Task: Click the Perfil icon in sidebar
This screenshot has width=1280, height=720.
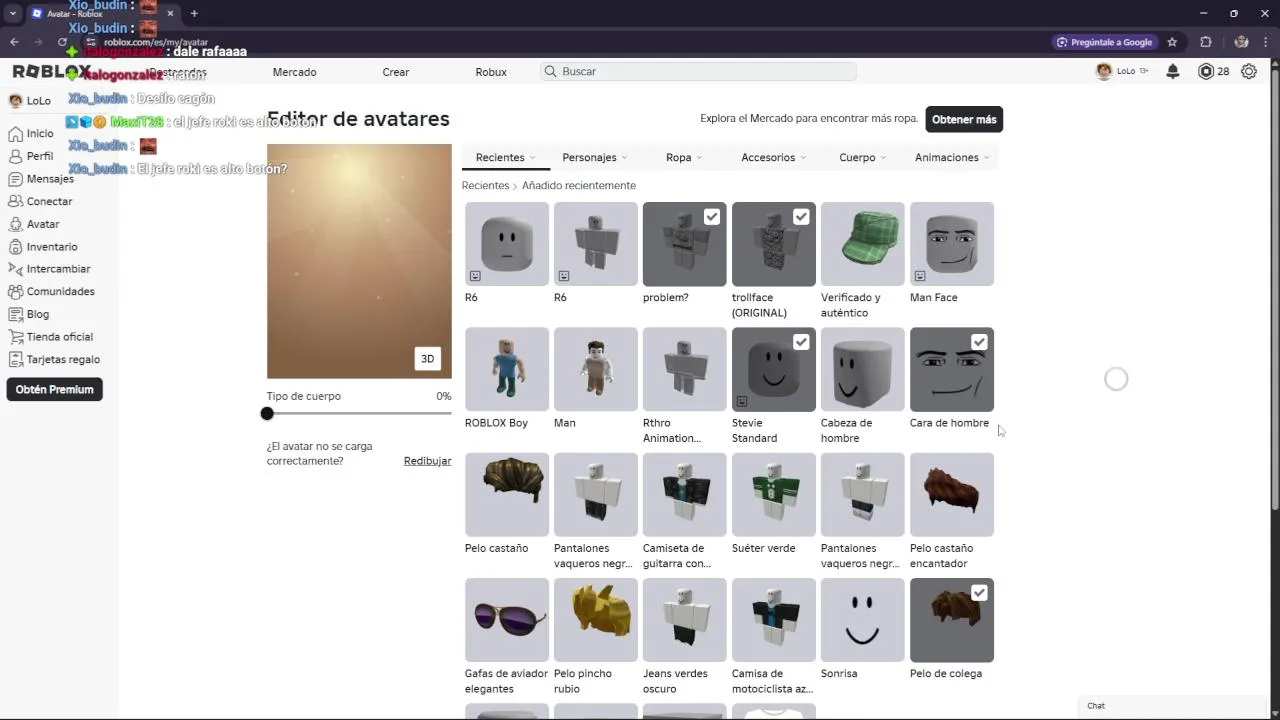Action: (x=16, y=156)
